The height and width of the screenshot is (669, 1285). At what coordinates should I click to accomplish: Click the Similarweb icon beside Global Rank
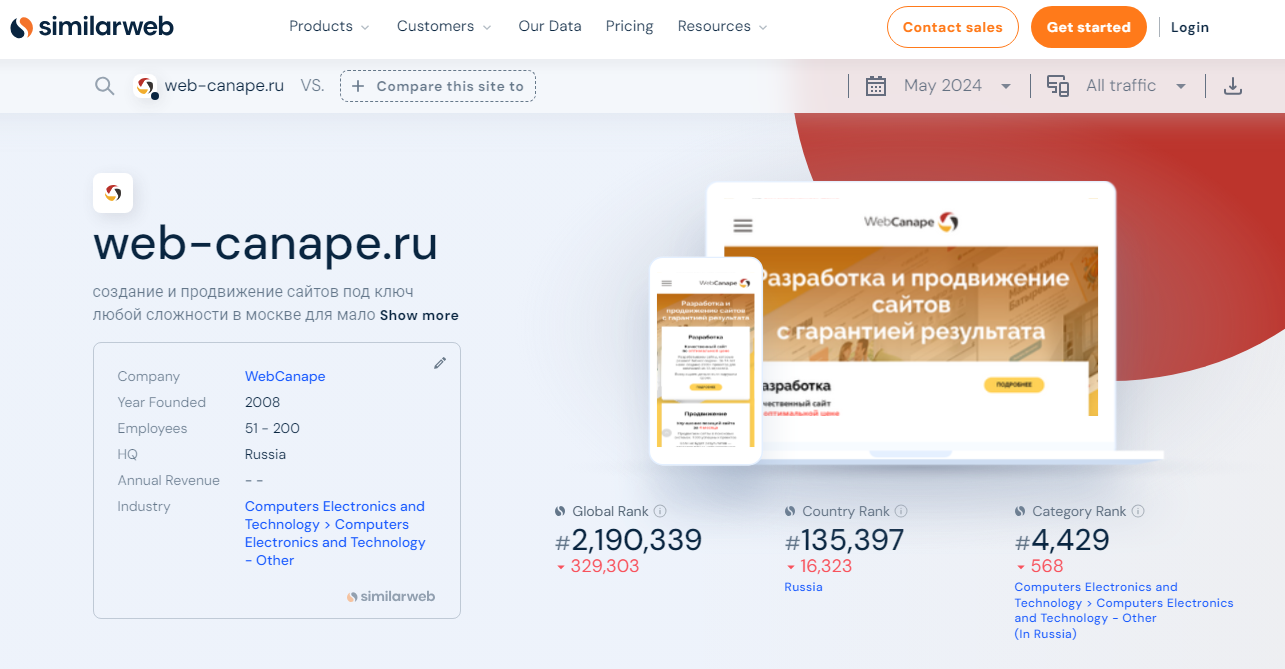coord(561,511)
